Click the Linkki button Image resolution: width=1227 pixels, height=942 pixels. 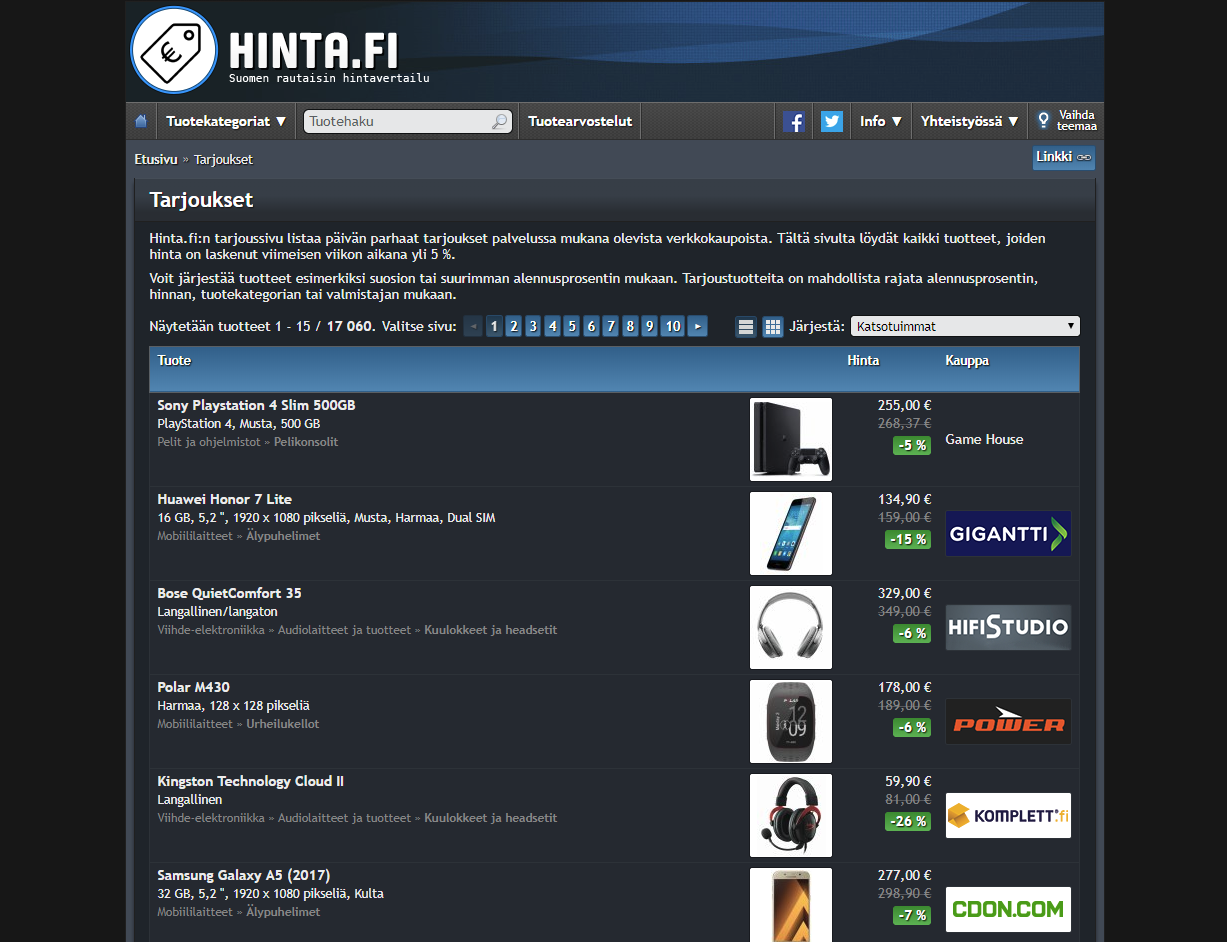(1064, 157)
